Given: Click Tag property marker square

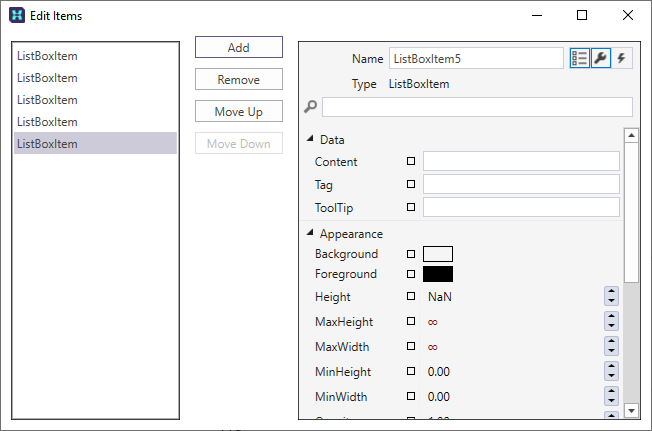Looking at the screenshot, I should coord(410,184).
